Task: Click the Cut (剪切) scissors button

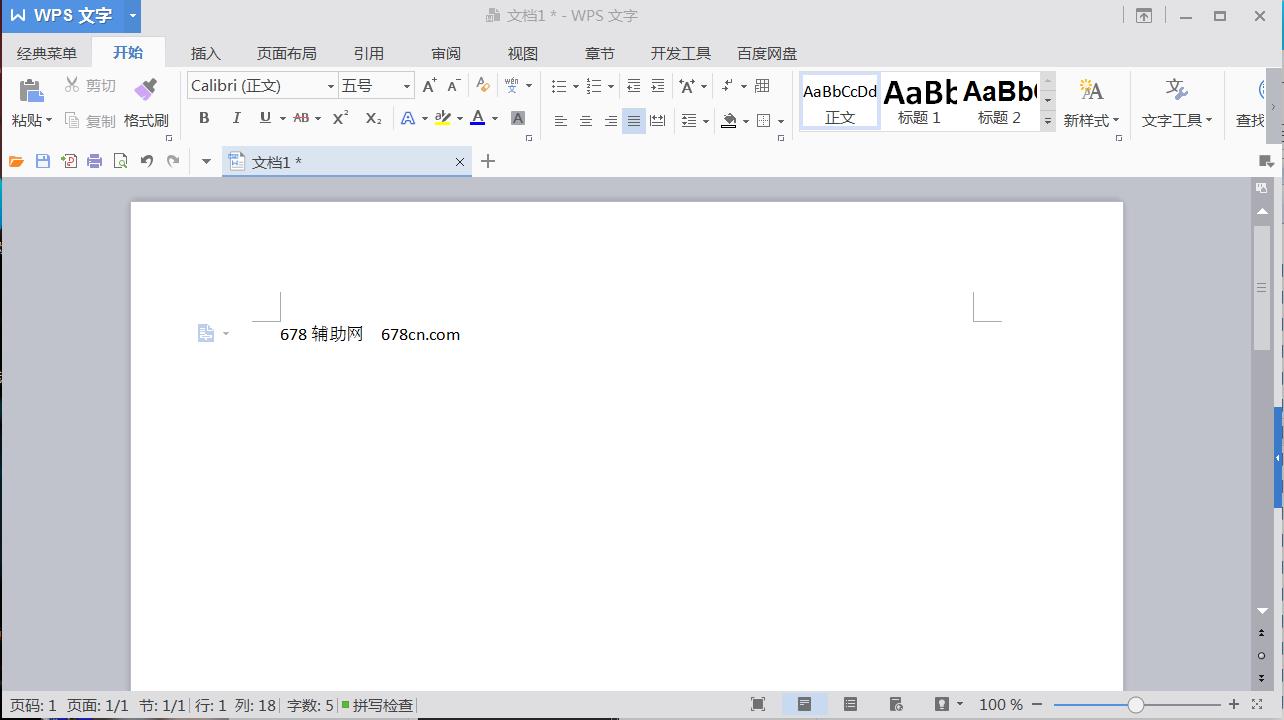Action: point(90,86)
